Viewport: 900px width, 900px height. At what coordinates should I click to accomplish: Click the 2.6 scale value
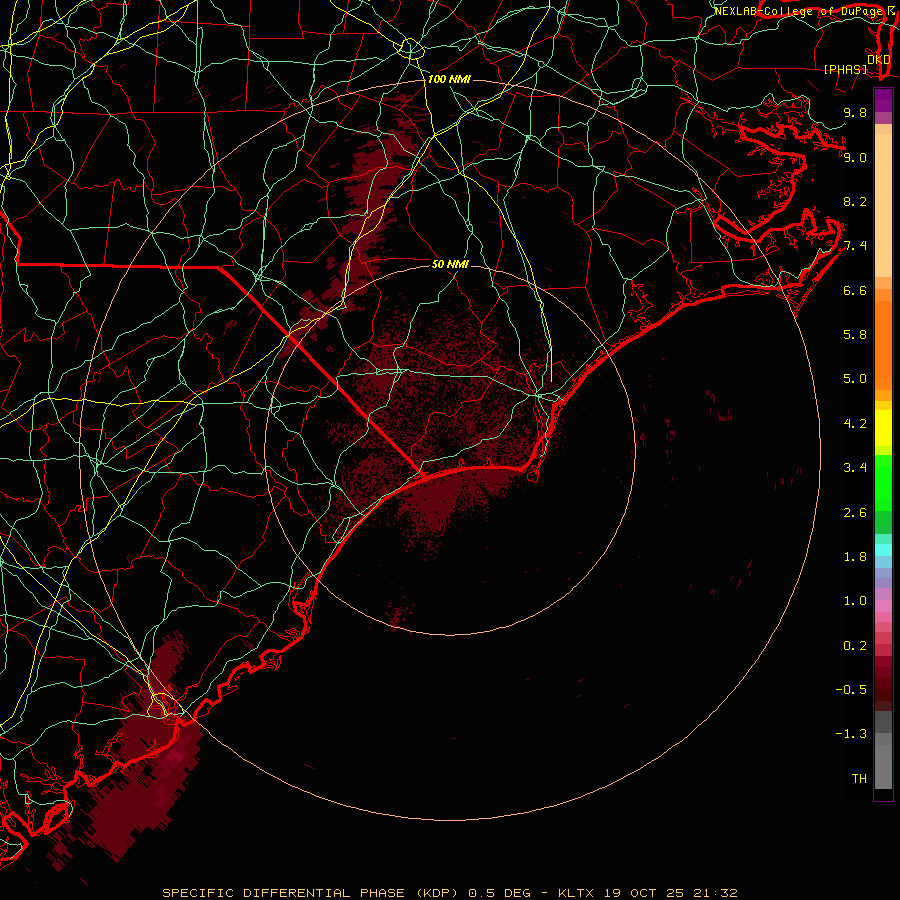tap(855, 513)
